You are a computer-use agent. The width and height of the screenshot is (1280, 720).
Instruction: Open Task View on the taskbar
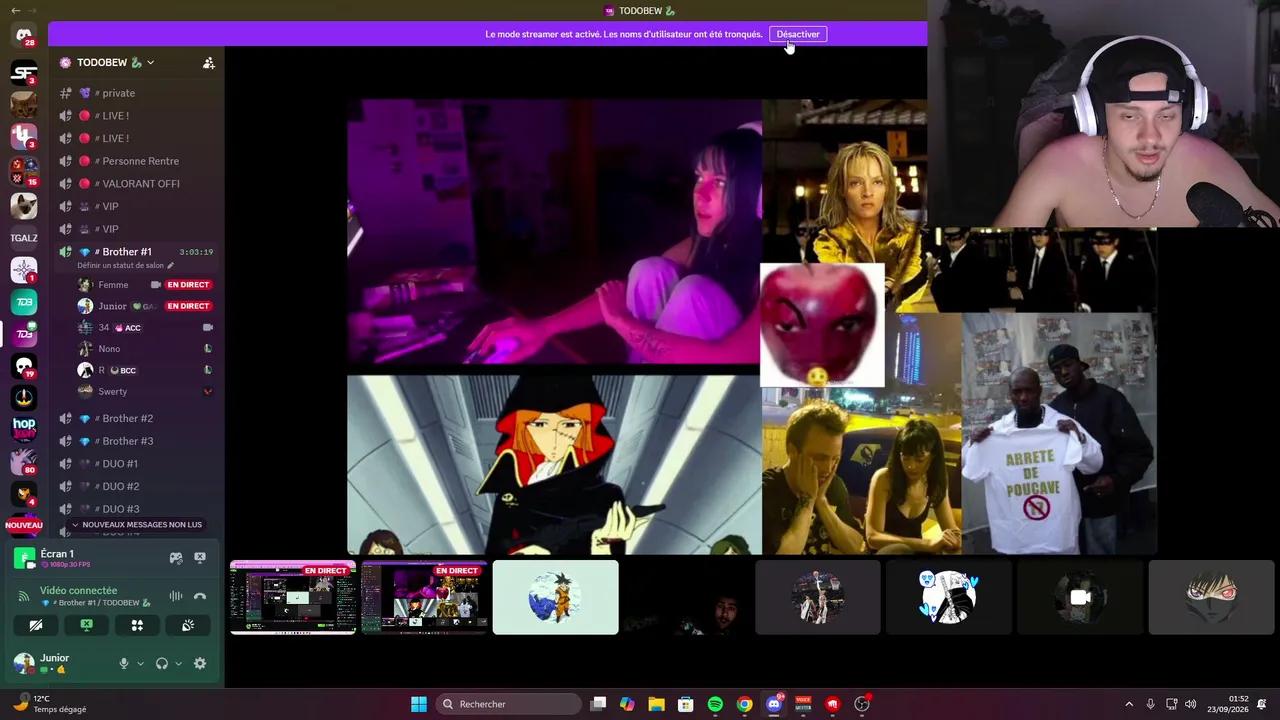point(598,704)
